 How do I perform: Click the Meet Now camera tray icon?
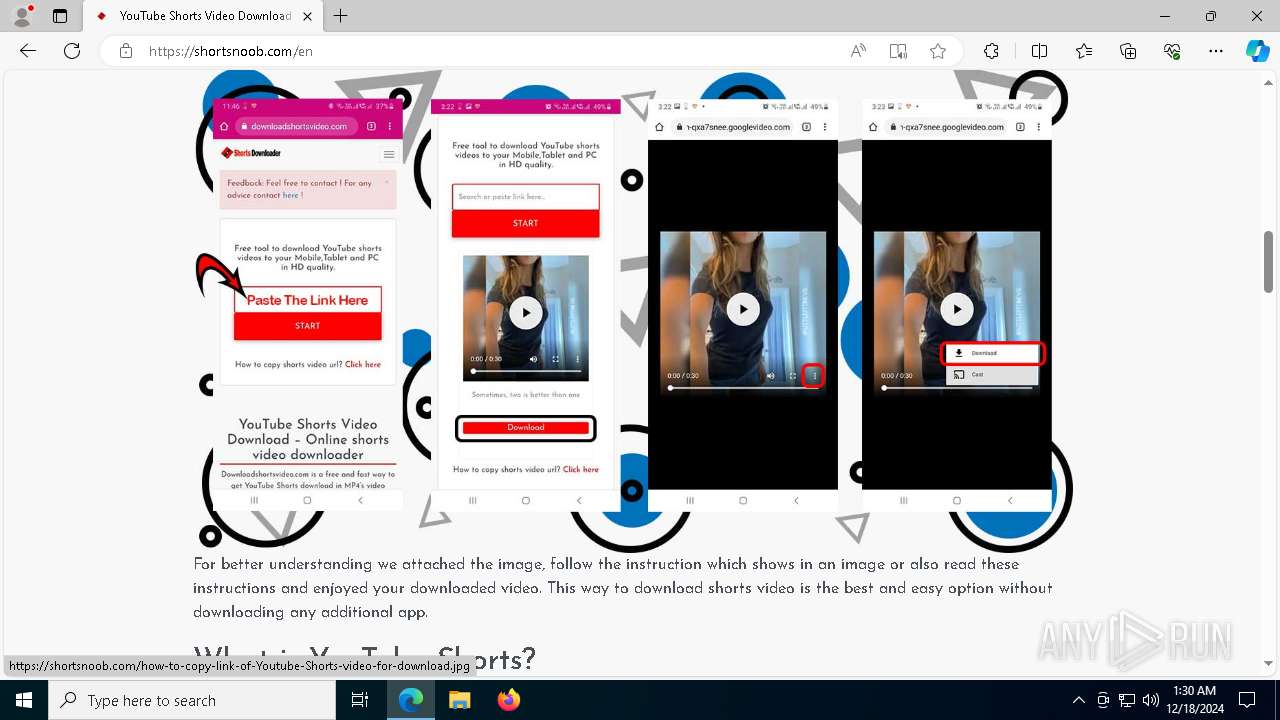click(1103, 700)
